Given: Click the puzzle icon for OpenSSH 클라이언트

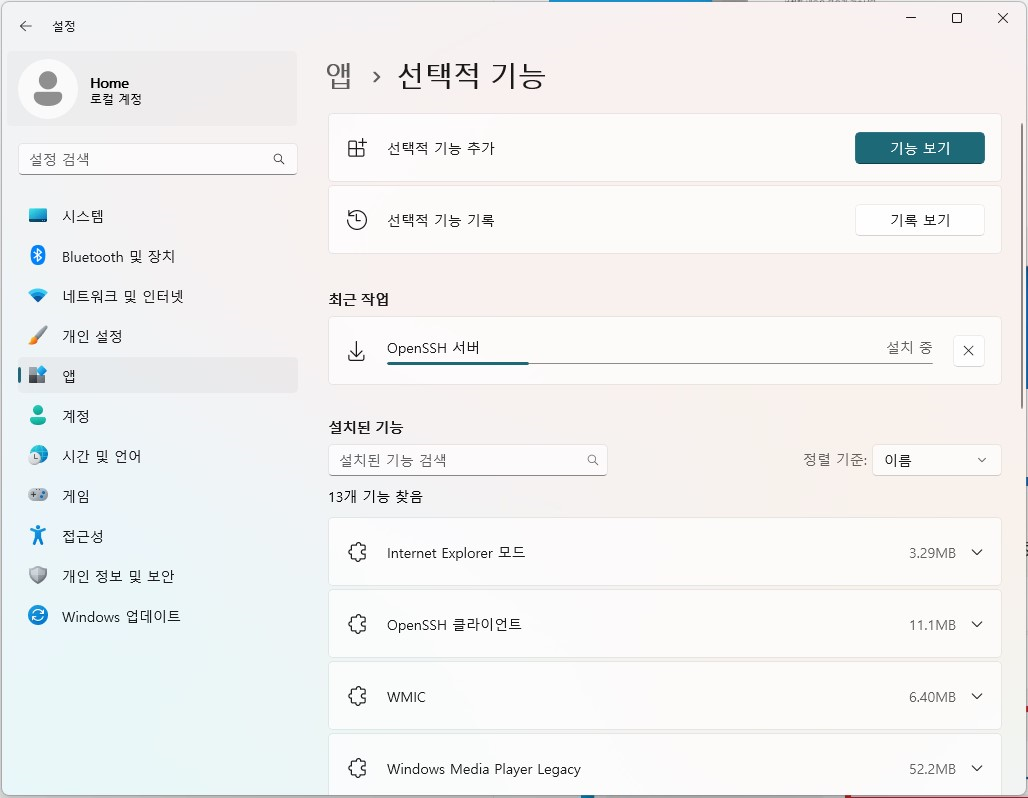Looking at the screenshot, I should coord(357,624).
